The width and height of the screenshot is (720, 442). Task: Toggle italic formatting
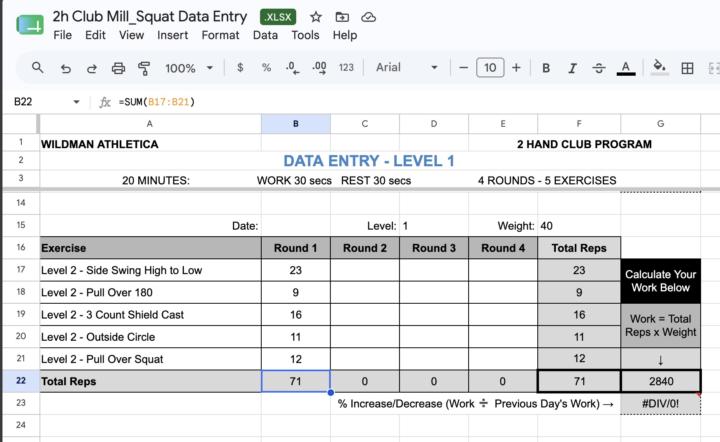pyautogui.click(x=572, y=68)
